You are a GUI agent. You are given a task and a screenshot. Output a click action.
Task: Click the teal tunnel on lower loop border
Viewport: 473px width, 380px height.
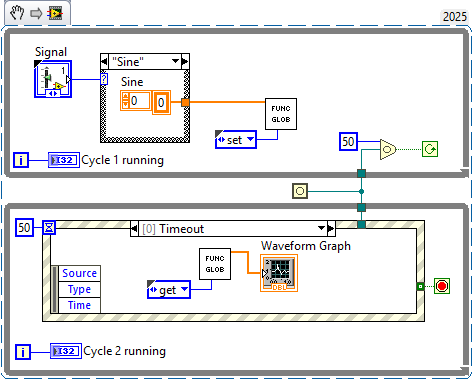click(x=361, y=208)
